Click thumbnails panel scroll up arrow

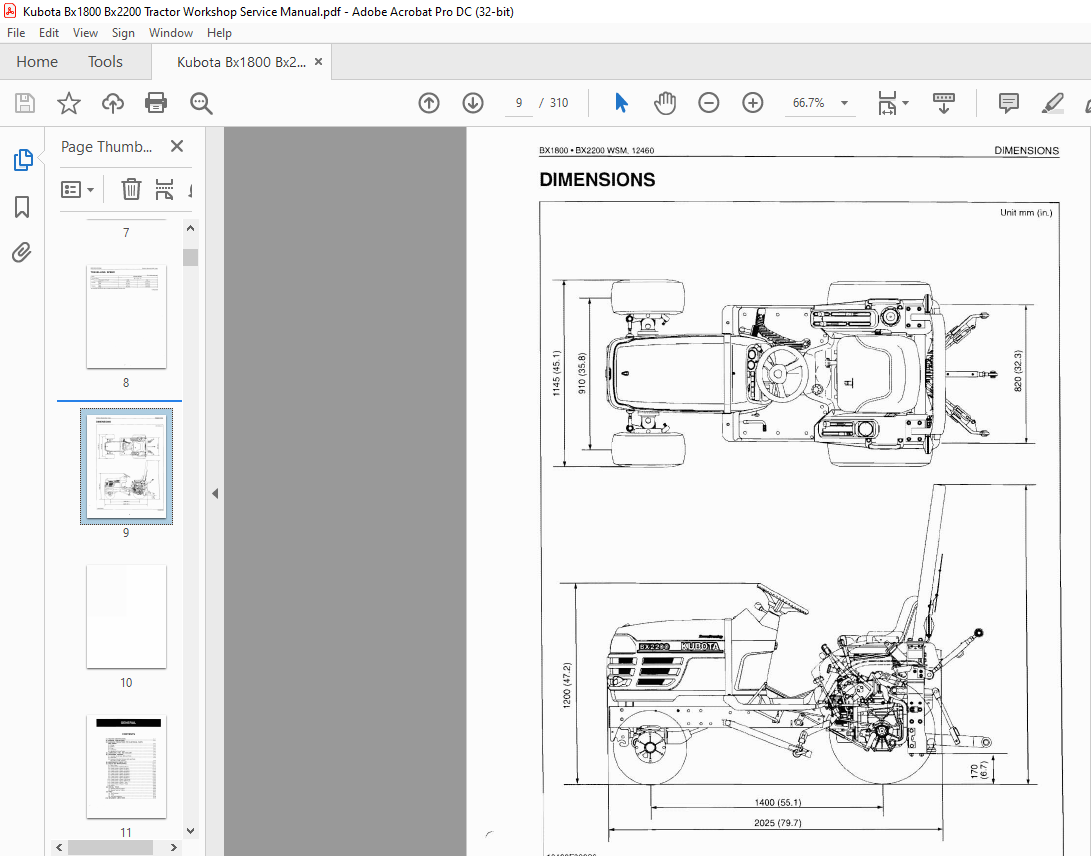click(x=191, y=228)
